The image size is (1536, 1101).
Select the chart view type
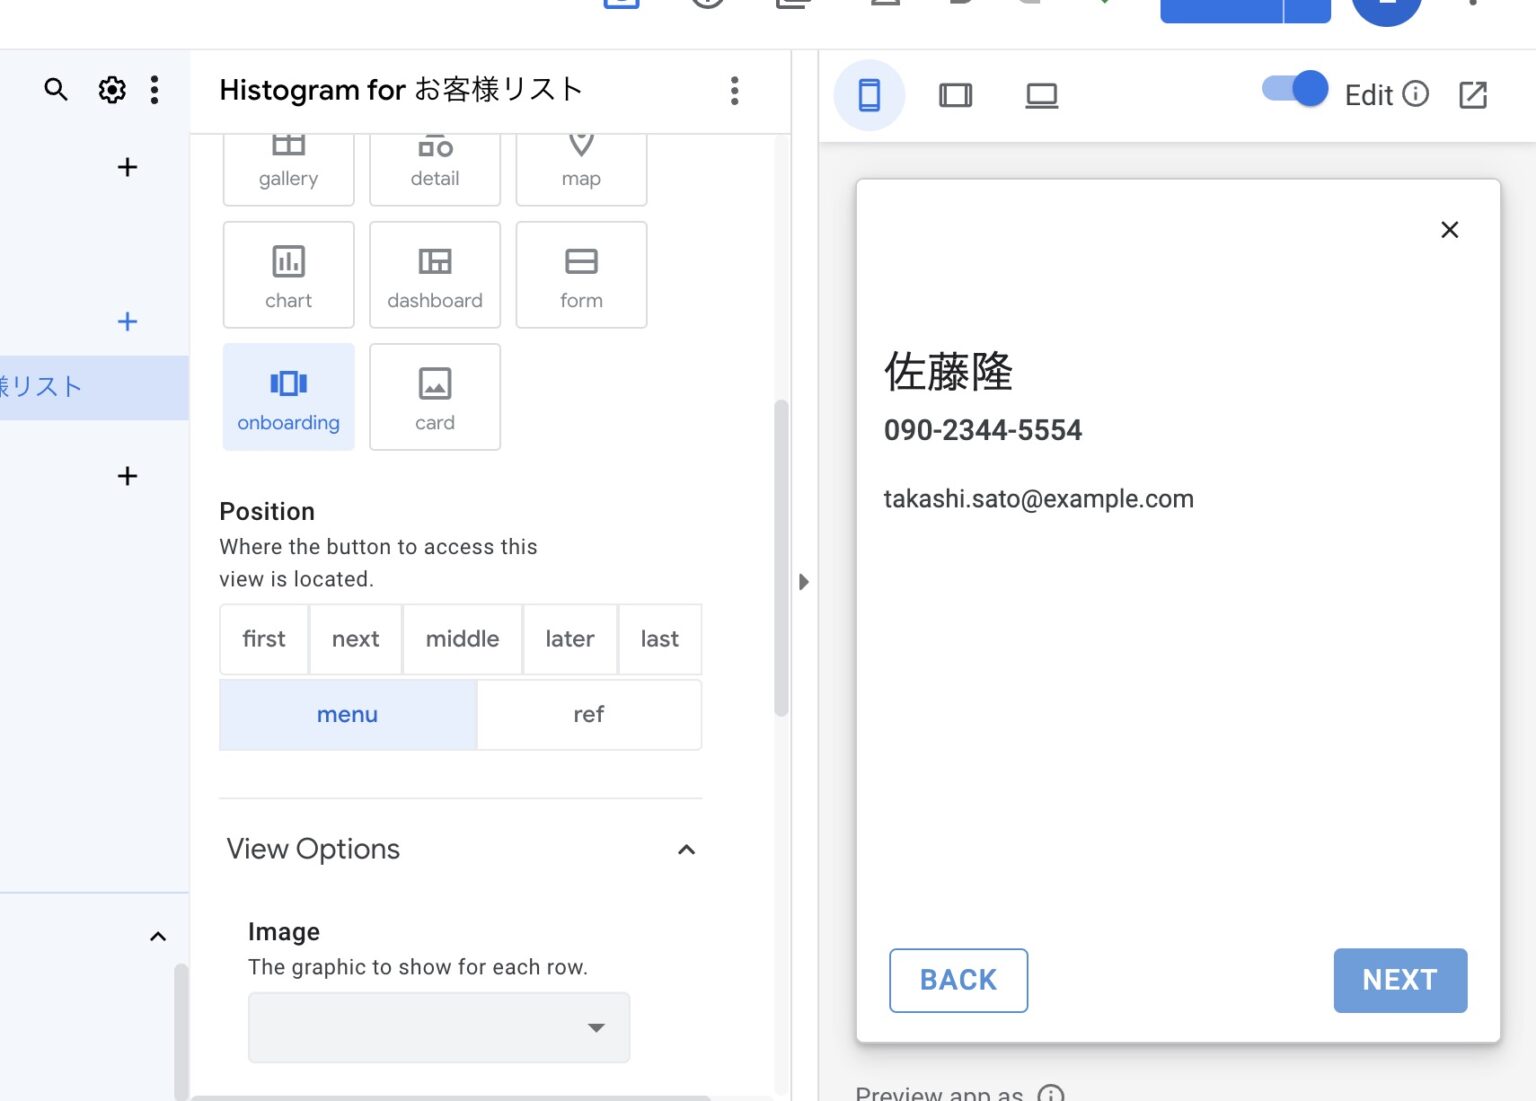tap(288, 275)
